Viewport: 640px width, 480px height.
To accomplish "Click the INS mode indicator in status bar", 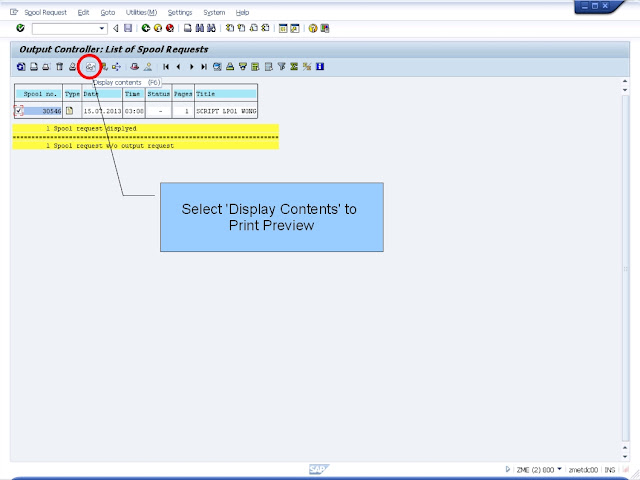I will (610, 470).
